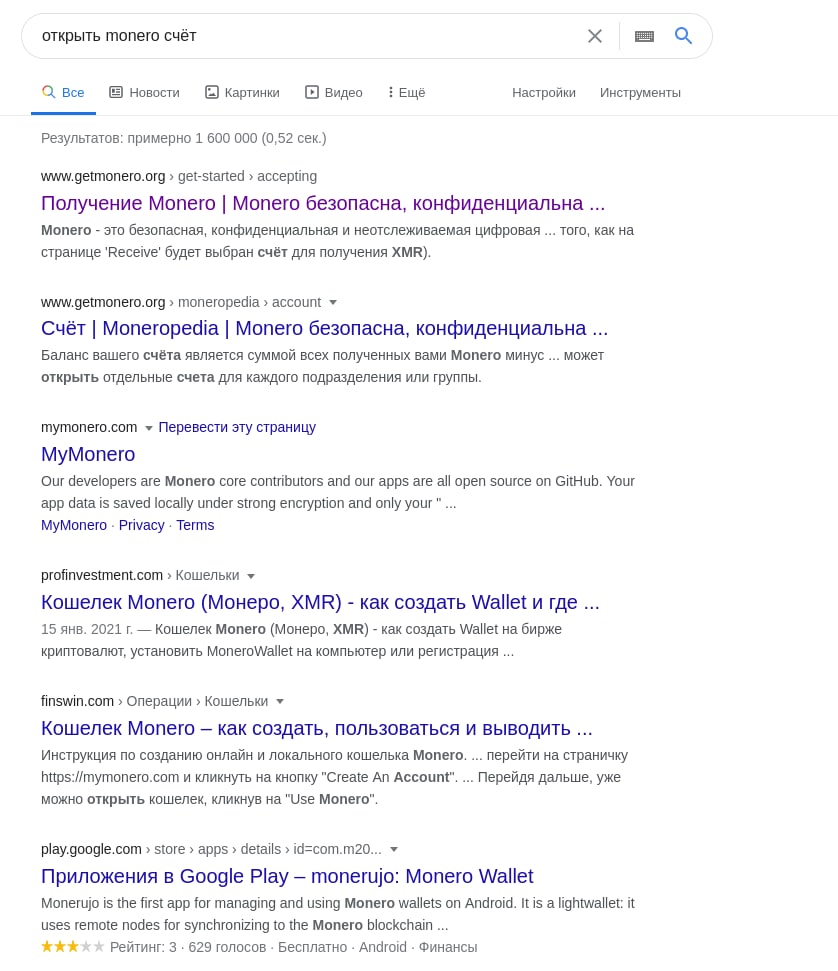Expand arrow next to mymonero.com
Viewport: 838px width, 971px height.
point(148,428)
